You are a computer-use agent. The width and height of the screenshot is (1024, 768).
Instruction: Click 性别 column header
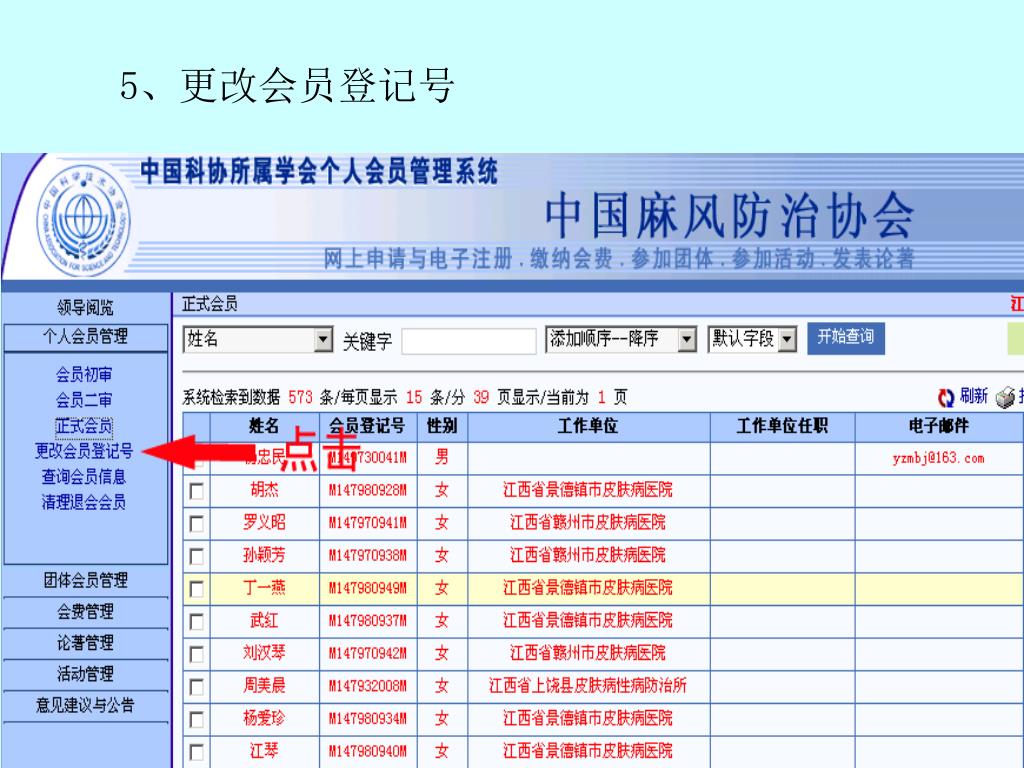[x=442, y=426]
